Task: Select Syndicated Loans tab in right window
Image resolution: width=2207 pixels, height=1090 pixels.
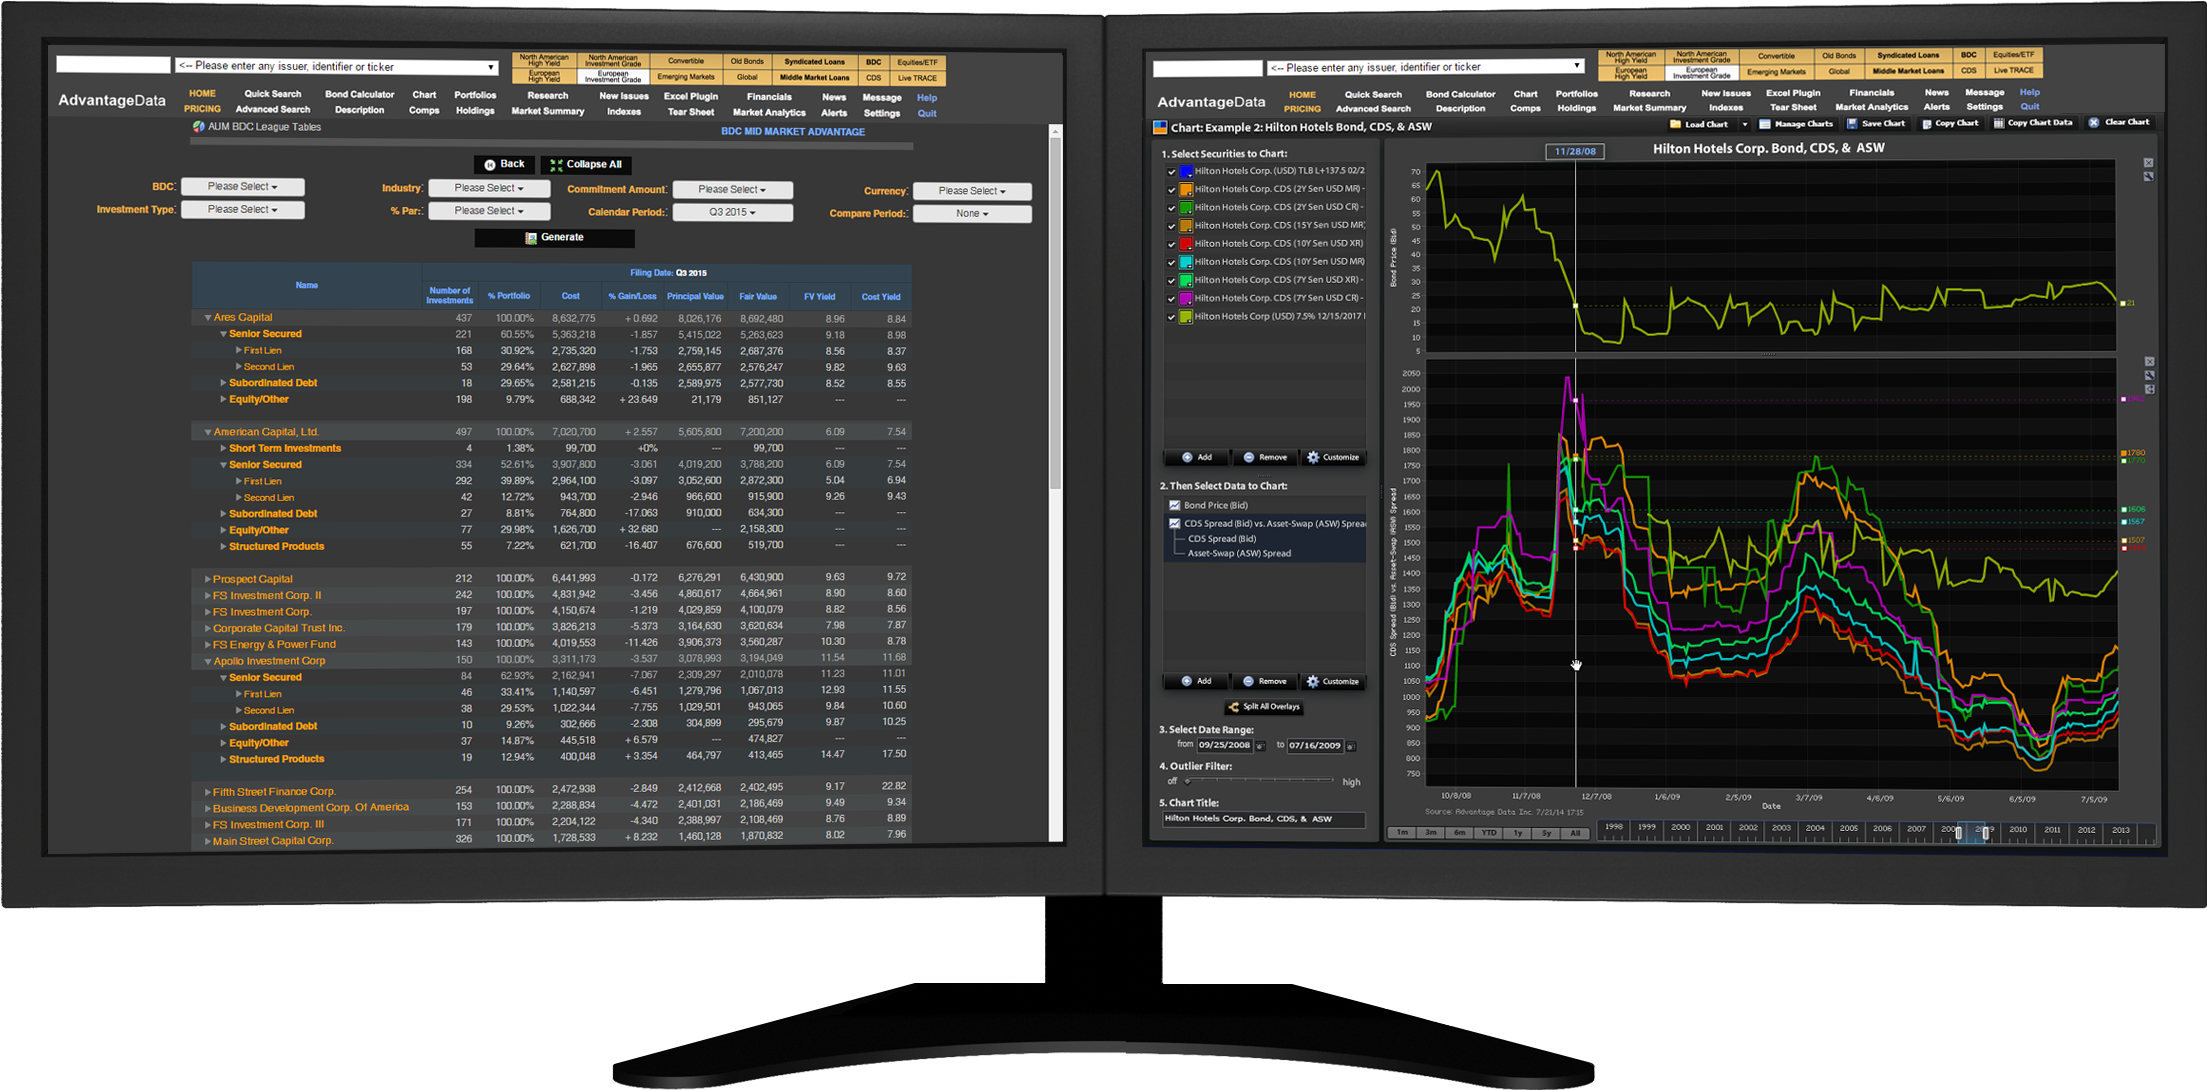Action: click(1908, 56)
